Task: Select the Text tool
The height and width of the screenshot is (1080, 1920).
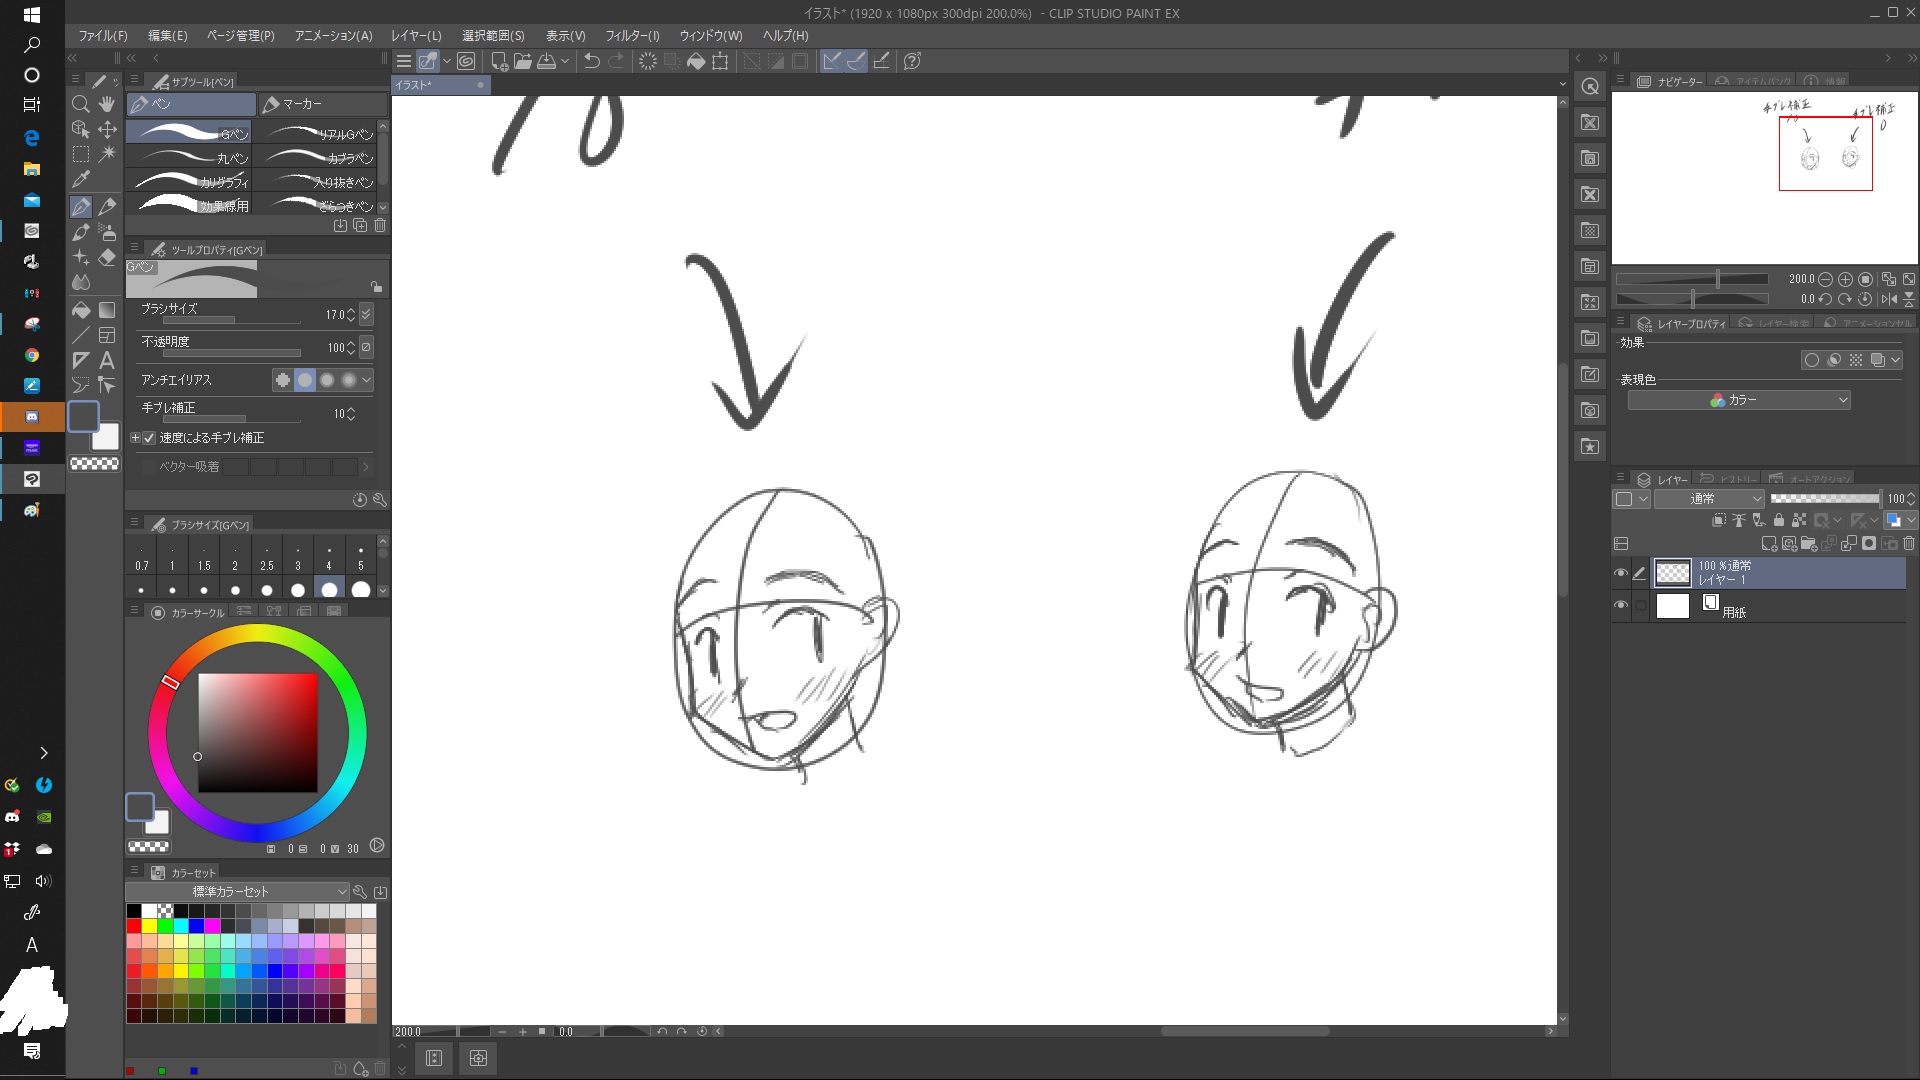Action: point(107,360)
